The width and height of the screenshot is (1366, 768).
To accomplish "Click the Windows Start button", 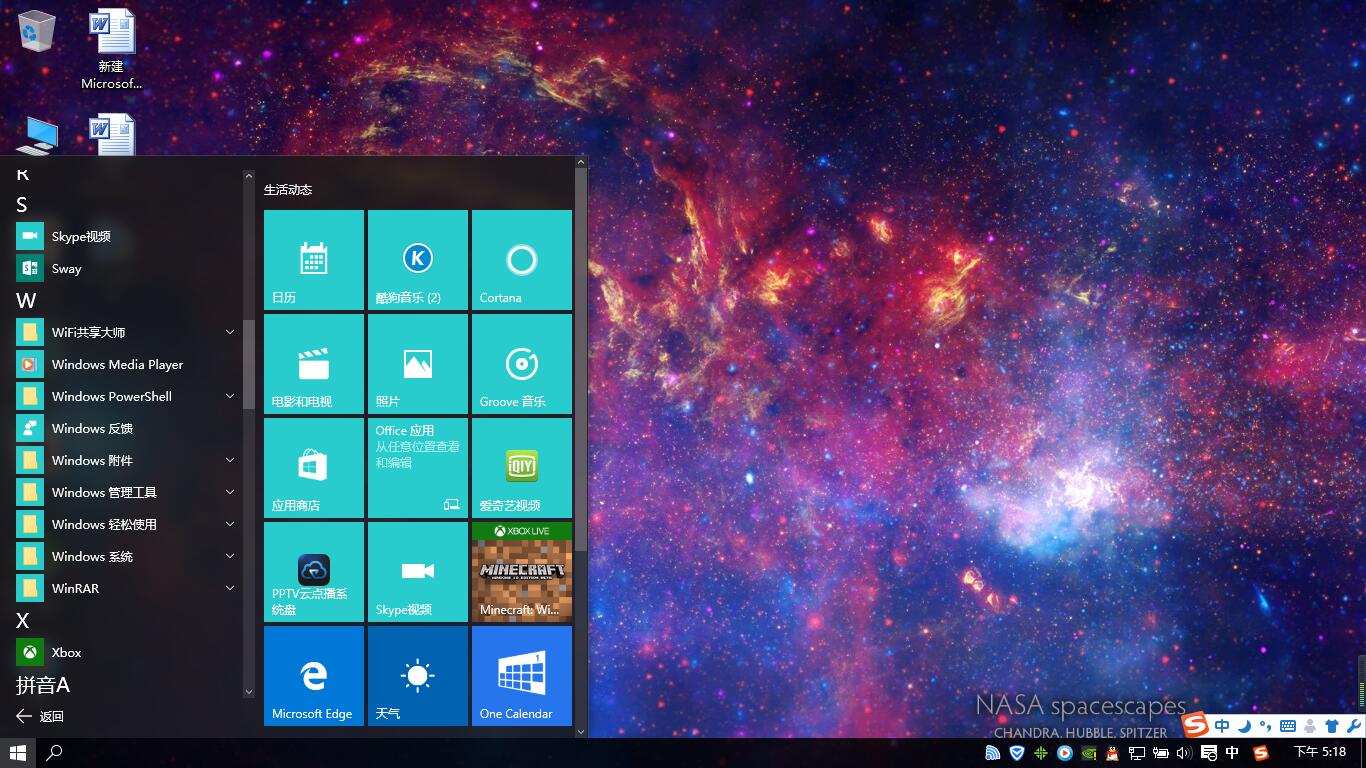I will pyautogui.click(x=17, y=752).
